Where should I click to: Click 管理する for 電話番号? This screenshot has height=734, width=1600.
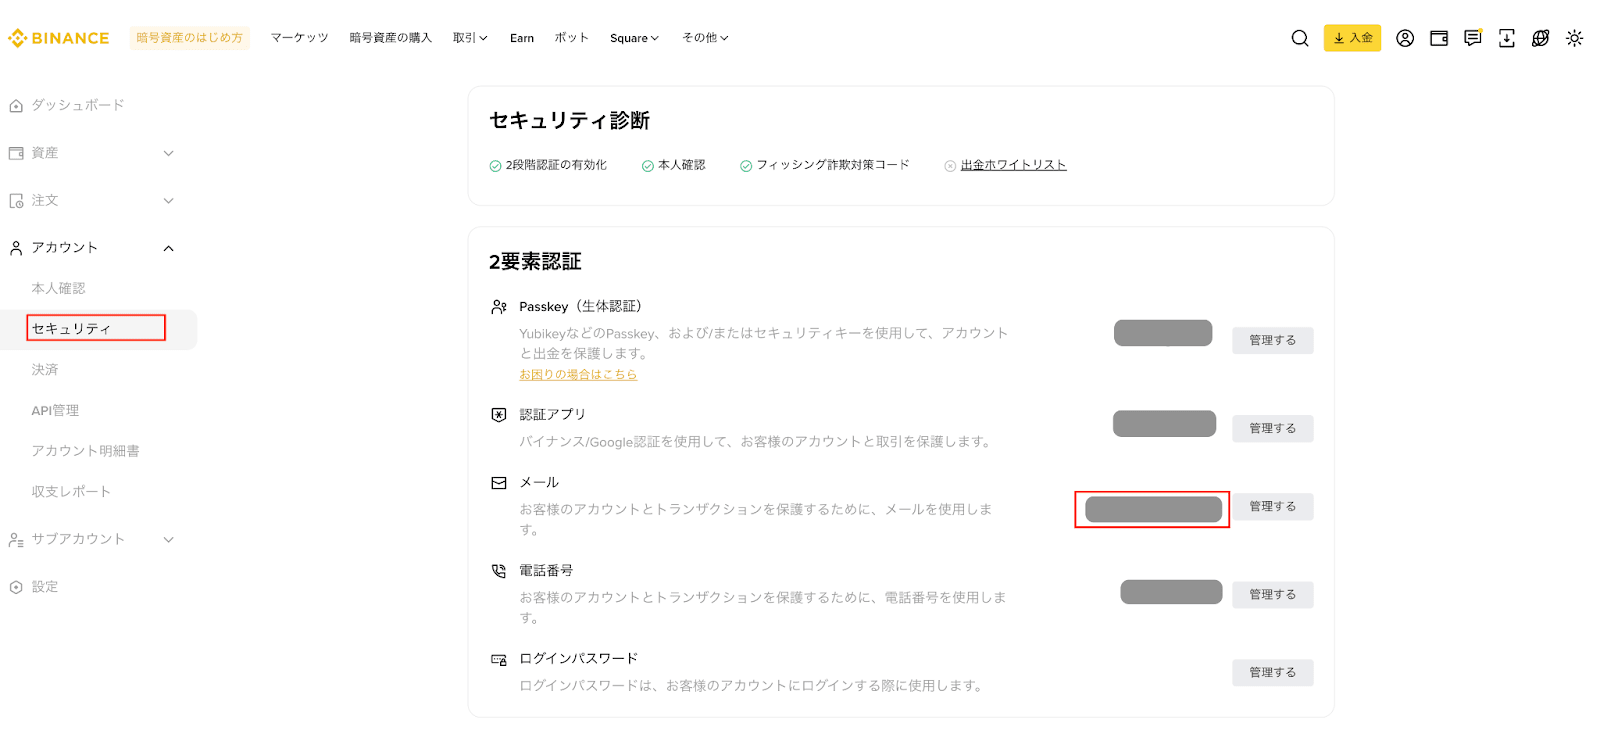click(x=1272, y=594)
